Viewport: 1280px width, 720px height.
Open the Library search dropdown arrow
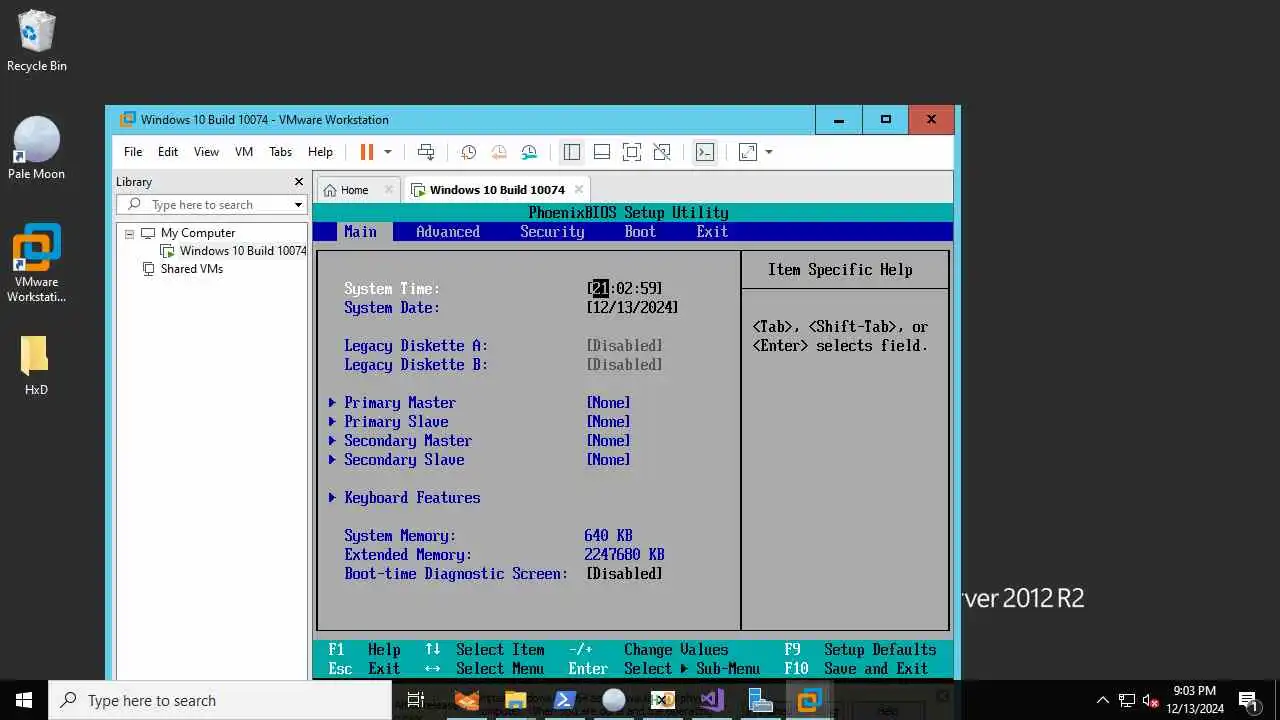point(298,205)
